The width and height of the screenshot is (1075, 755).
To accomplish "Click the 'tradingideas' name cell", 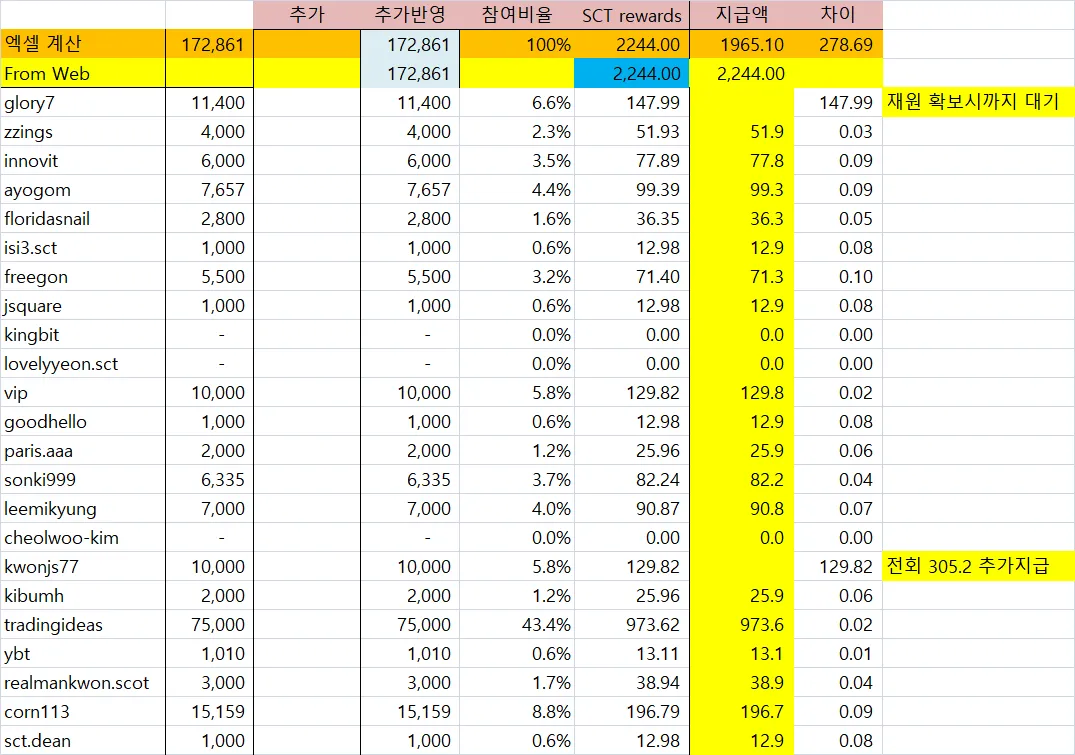I will tap(82, 625).
